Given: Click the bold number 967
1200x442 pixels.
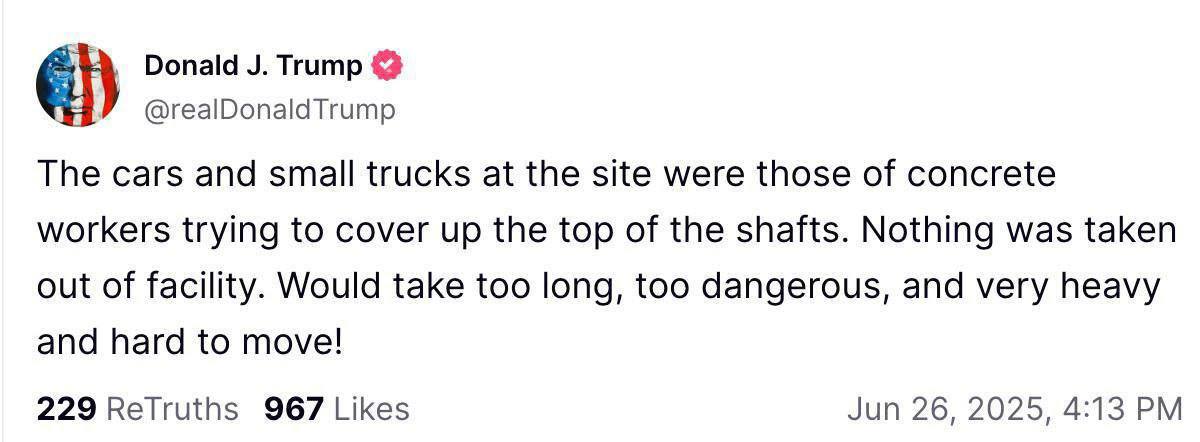Looking at the screenshot, I should tap(293, 409).
